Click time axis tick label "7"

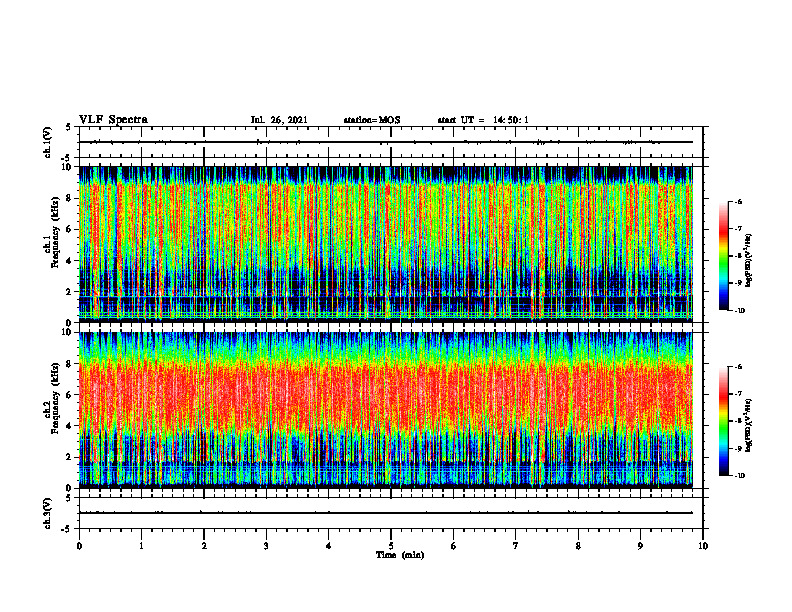click(x=516, y=546)
